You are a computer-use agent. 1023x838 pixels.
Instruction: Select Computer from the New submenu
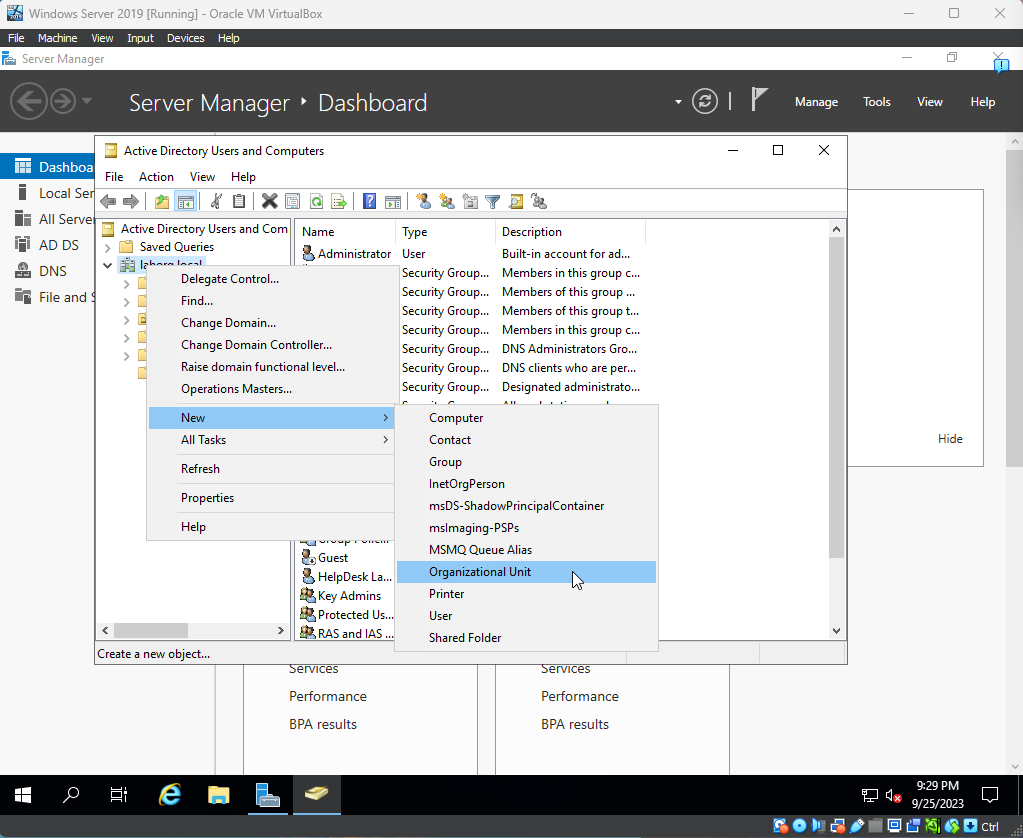[527, 418]
